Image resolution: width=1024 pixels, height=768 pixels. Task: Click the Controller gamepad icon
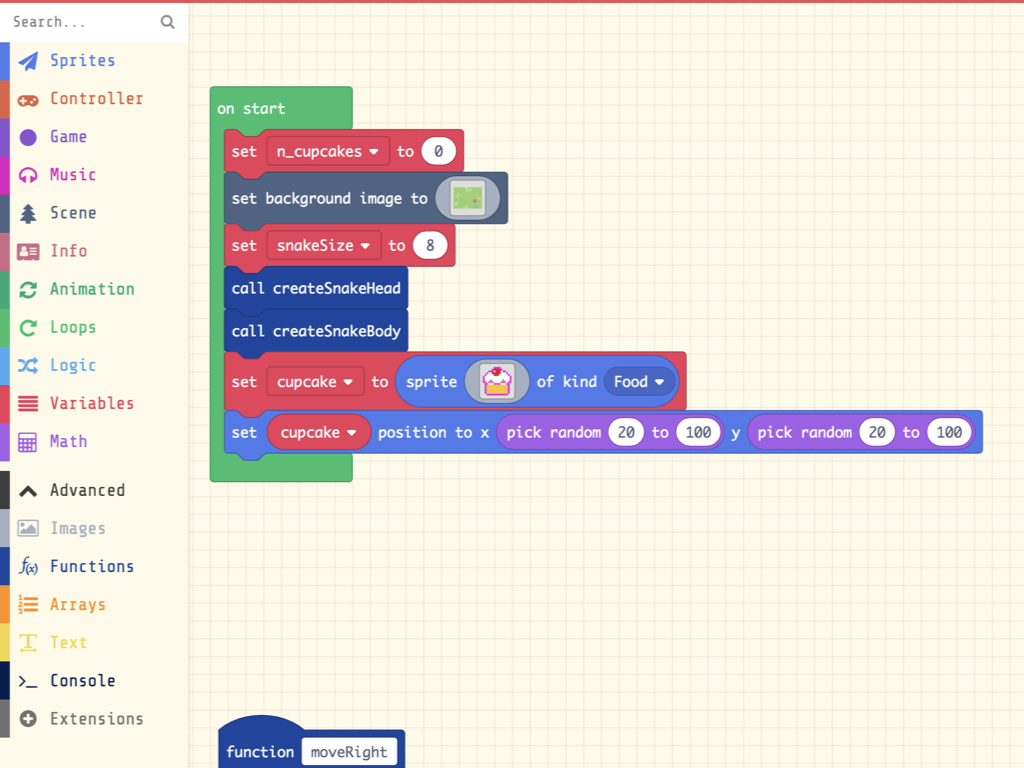[x=28, y=100]
